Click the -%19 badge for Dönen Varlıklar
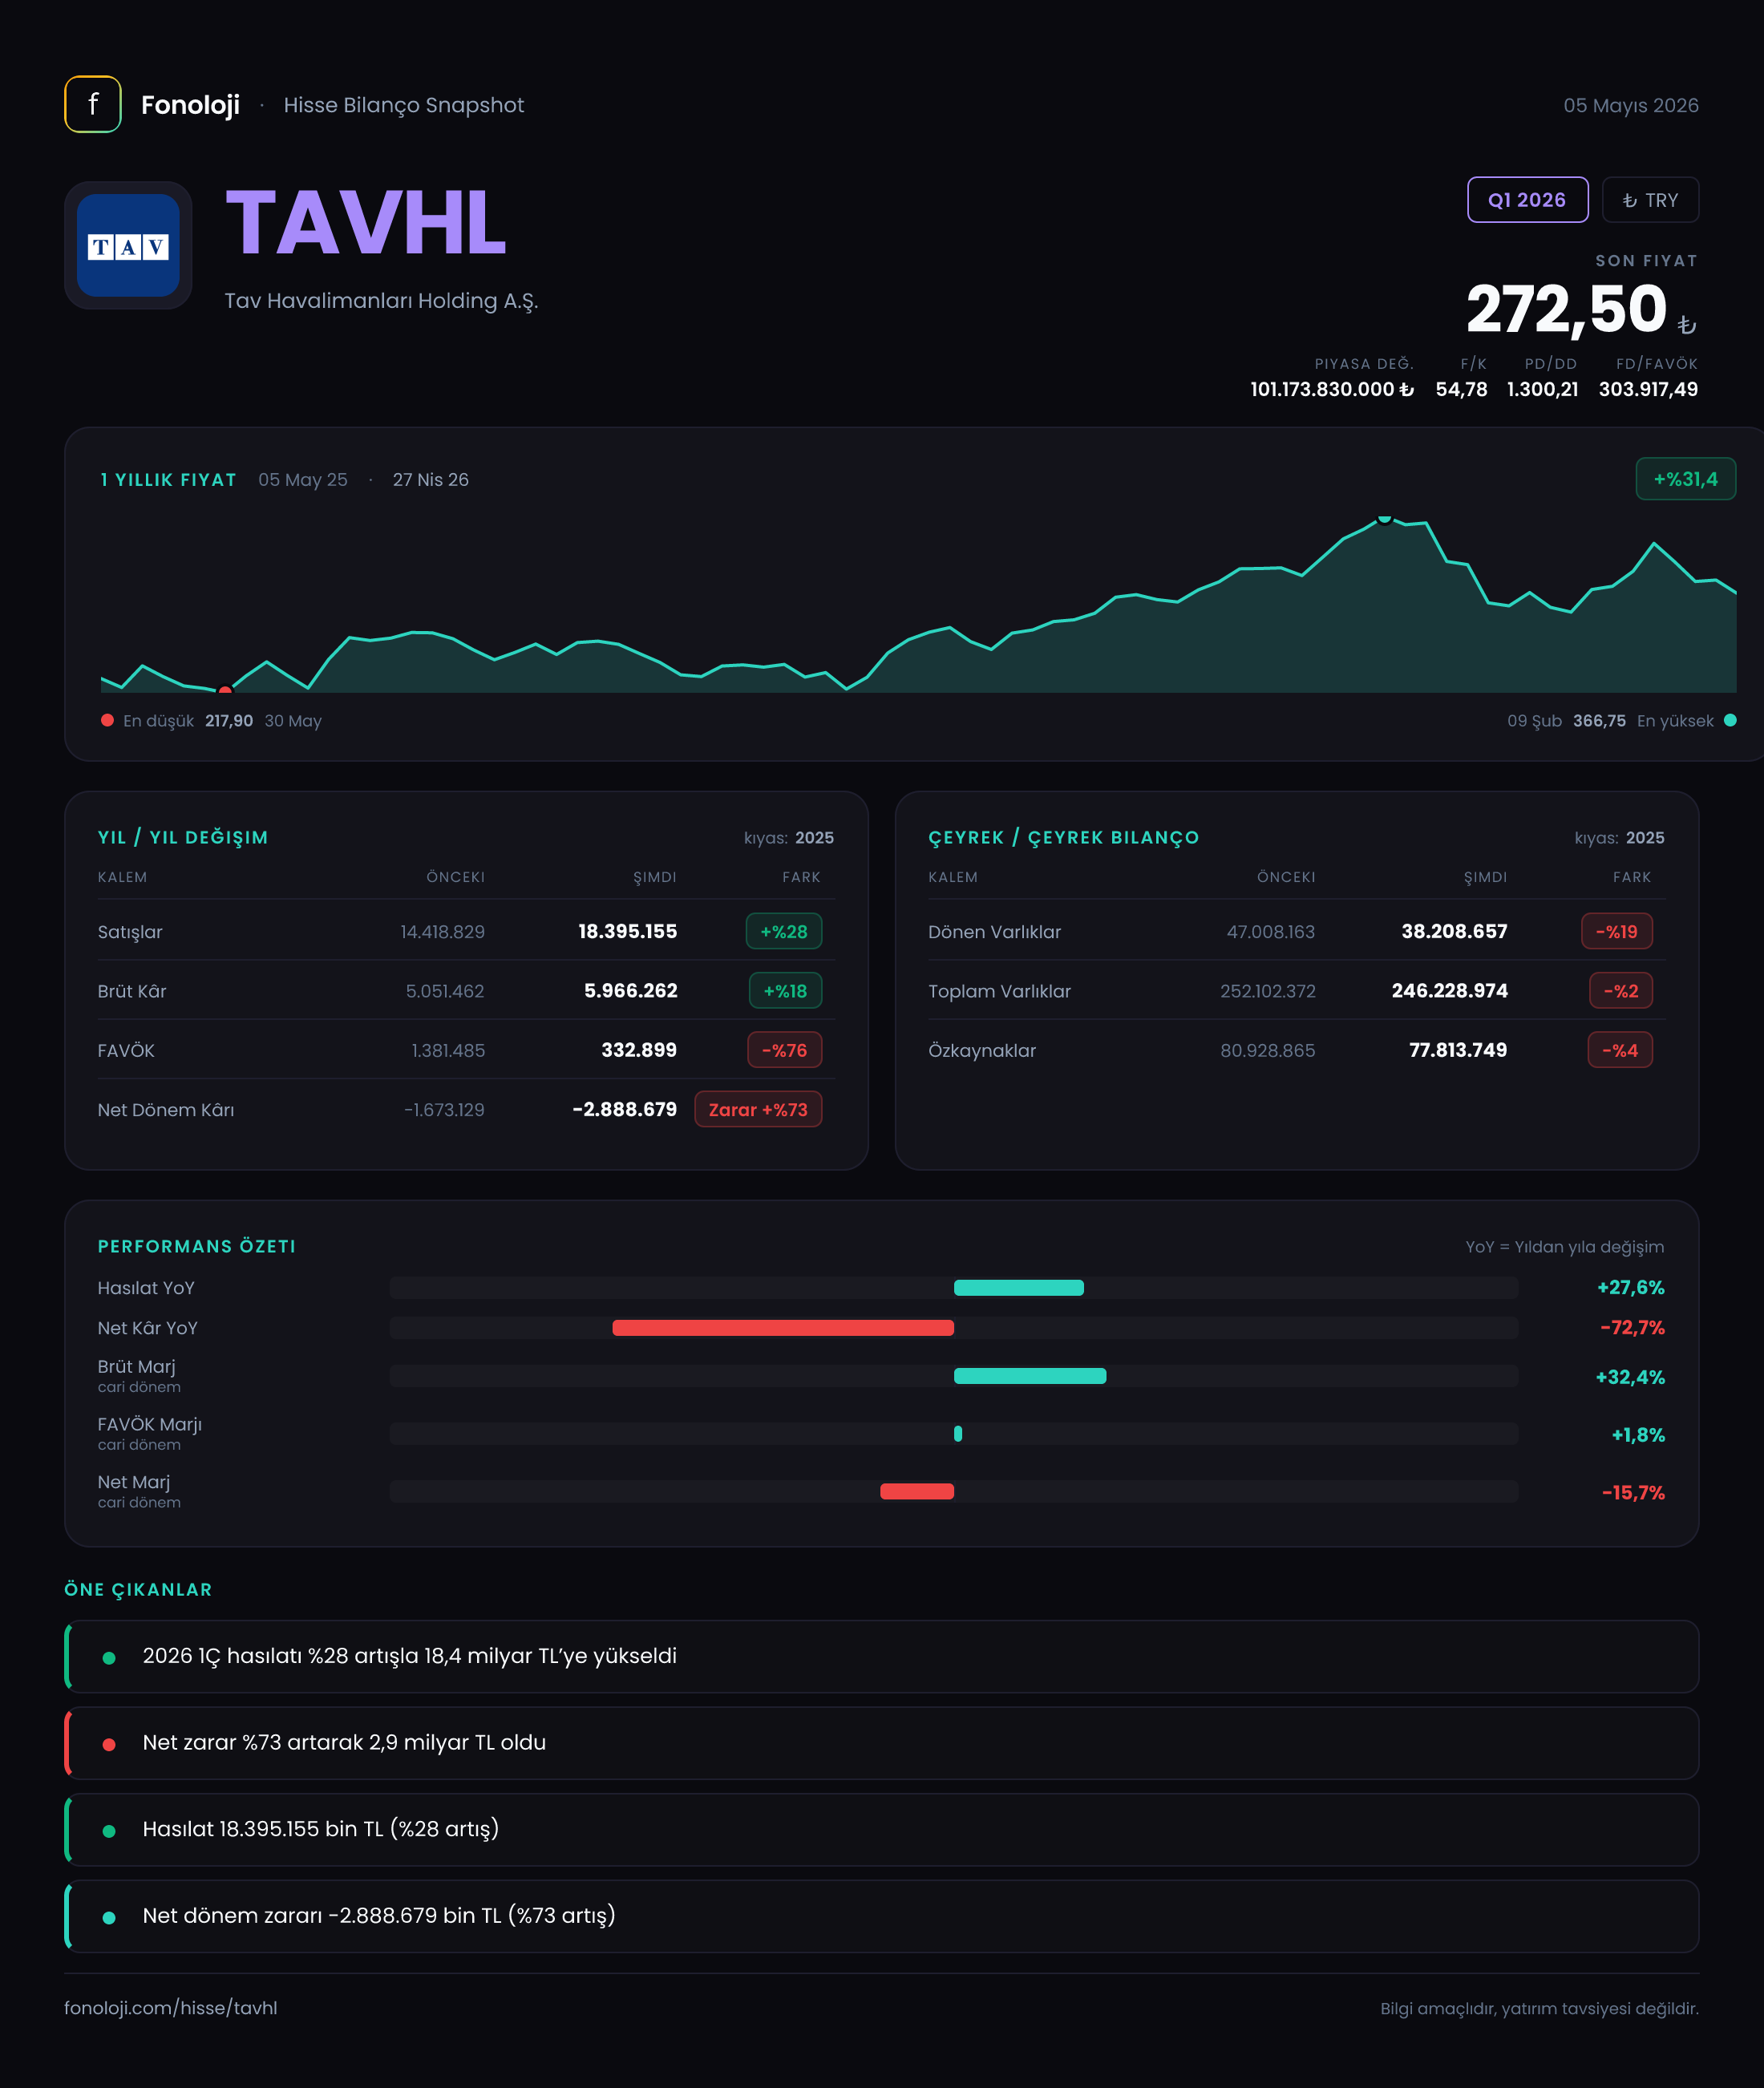1764x2088 pixels. [x=1617, y=931]
